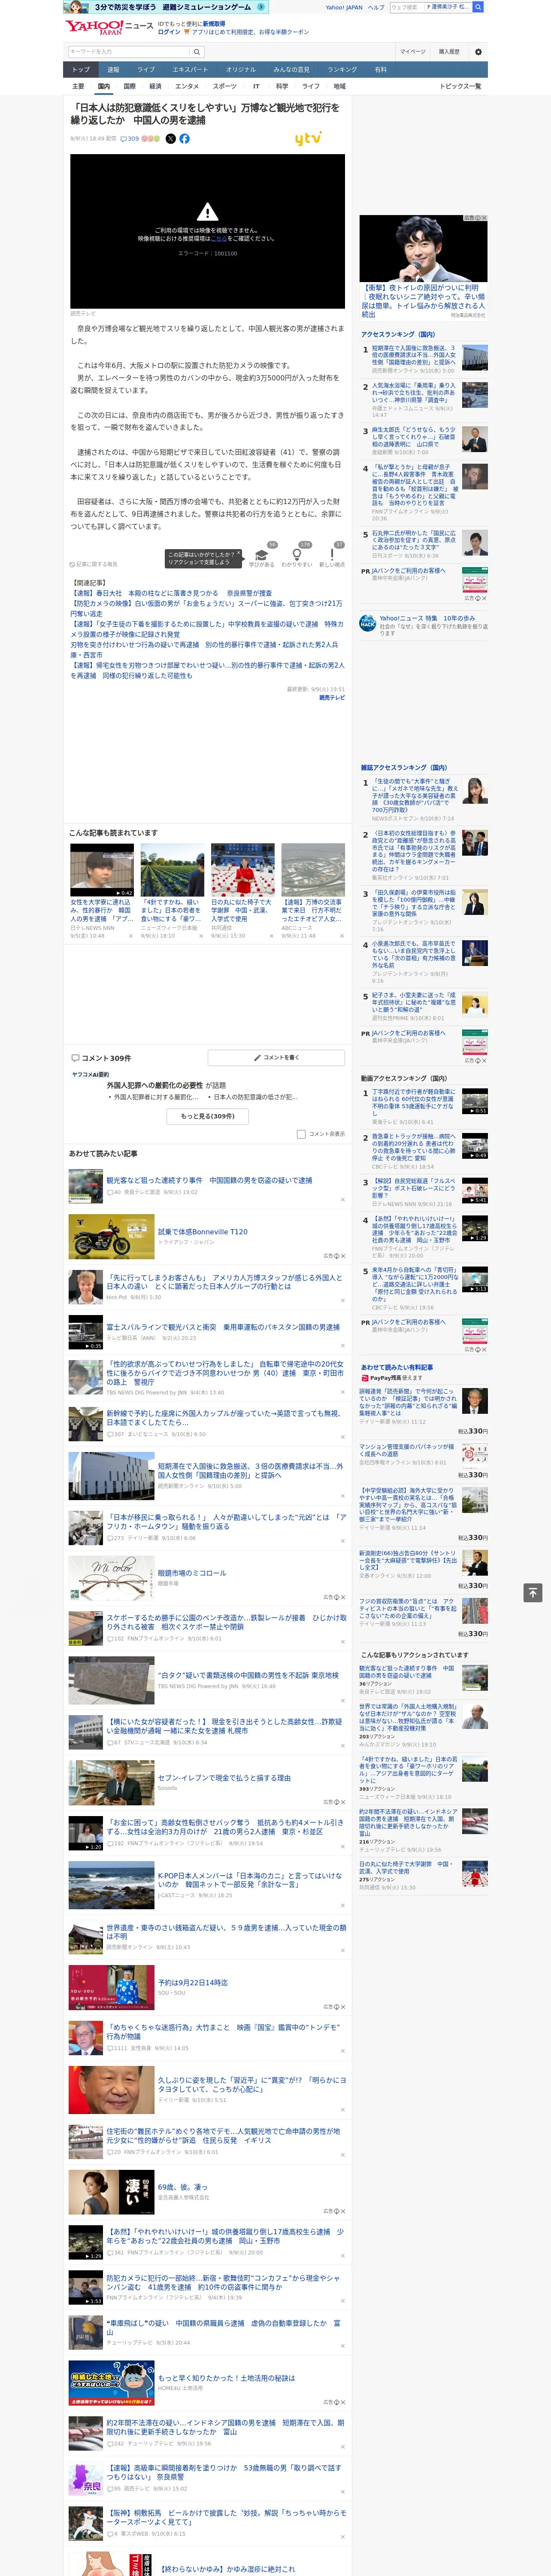Screen dimensions: 551x2576
Task: Toggle the コメント非表示 checkbox
Action: coord(301,1134)
